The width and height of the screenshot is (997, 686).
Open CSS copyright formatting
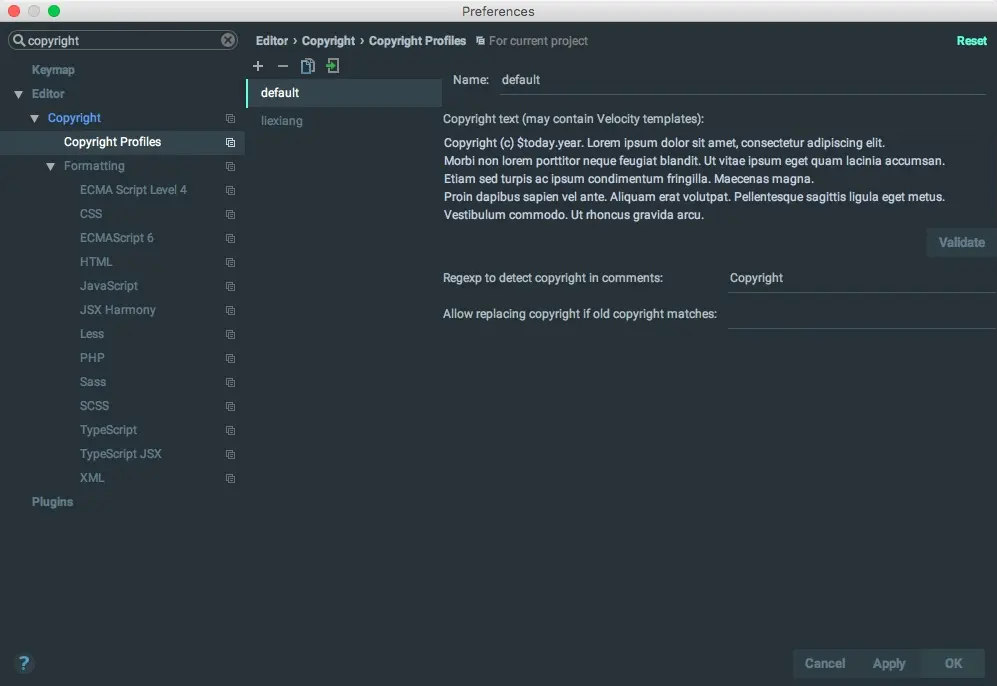point(91,214)
